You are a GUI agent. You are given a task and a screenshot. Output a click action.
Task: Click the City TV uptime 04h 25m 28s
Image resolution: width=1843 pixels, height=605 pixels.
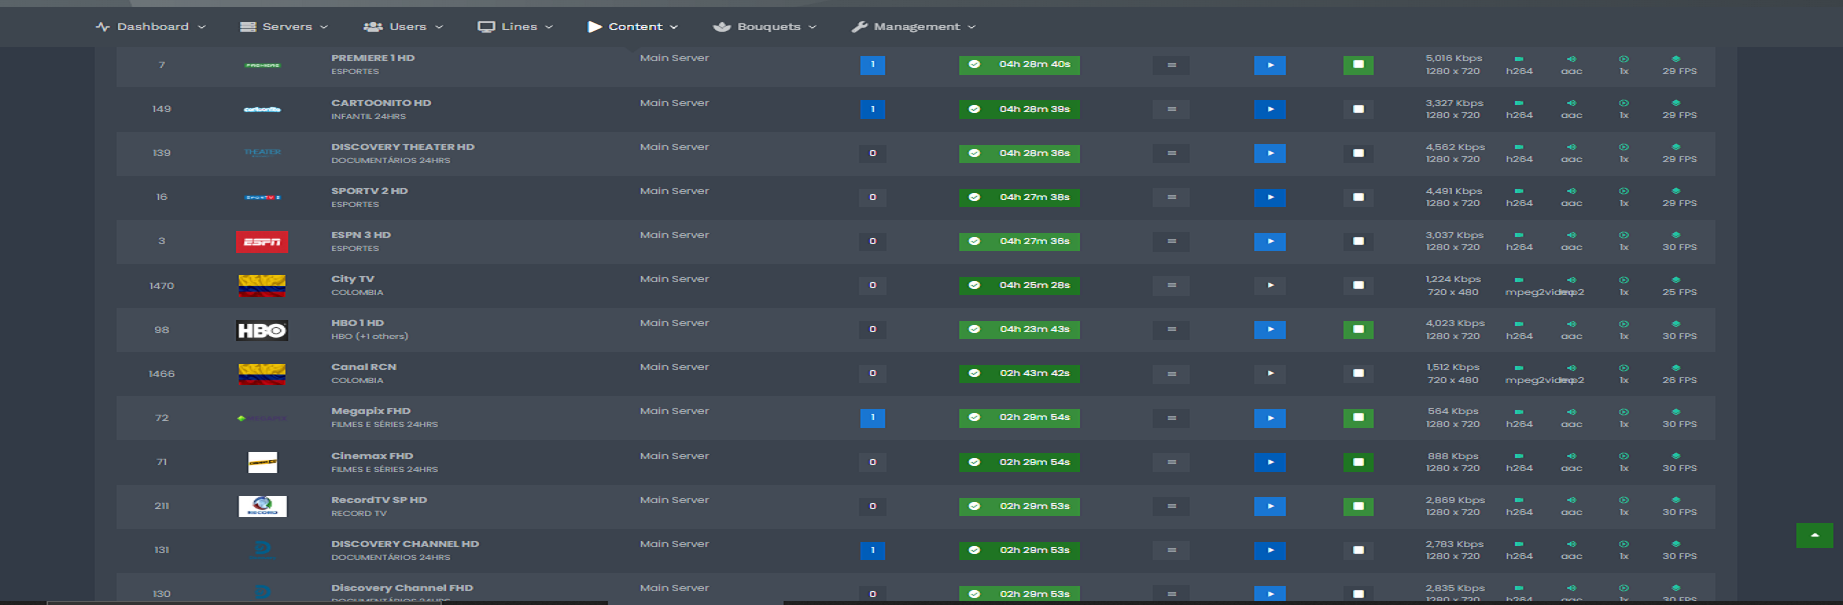(x=1019, y=285)
